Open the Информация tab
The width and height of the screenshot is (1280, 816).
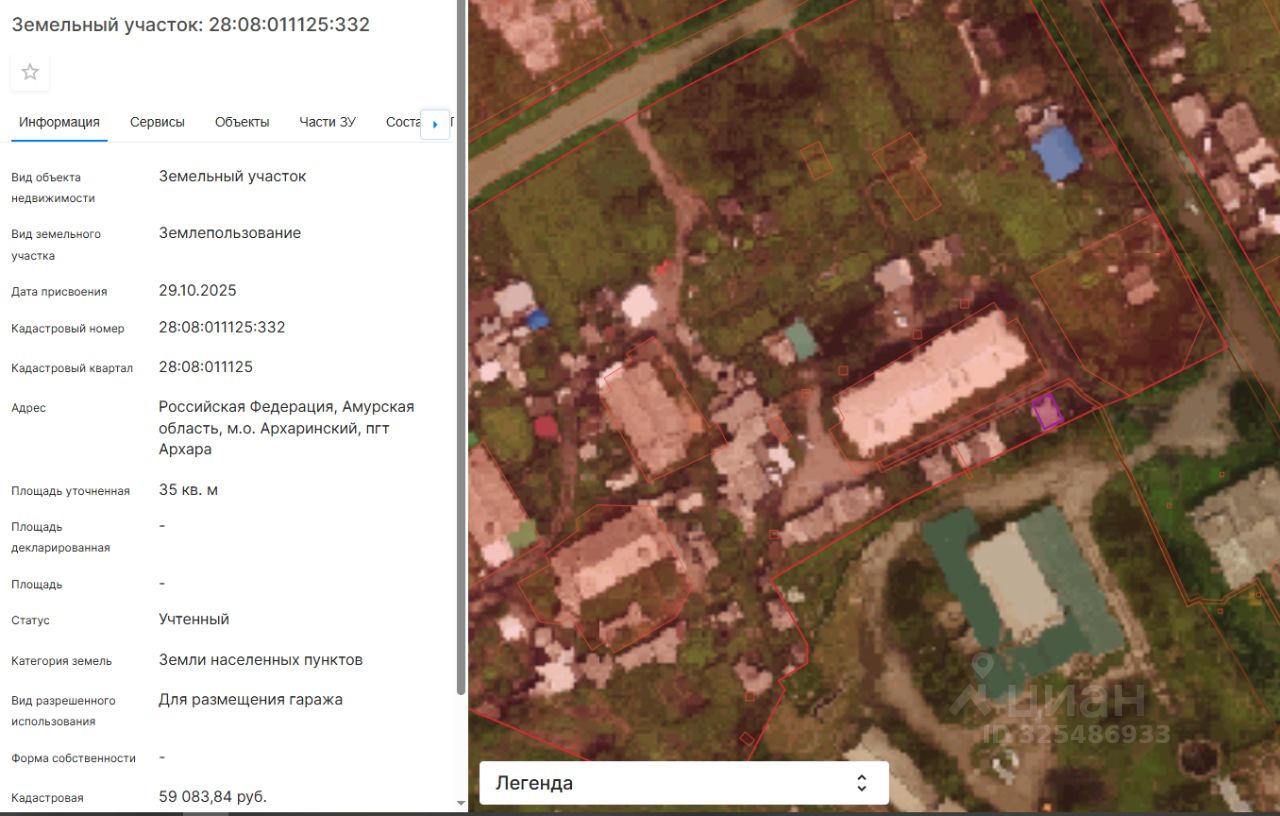pyautogui.click(x=59, y=122)
